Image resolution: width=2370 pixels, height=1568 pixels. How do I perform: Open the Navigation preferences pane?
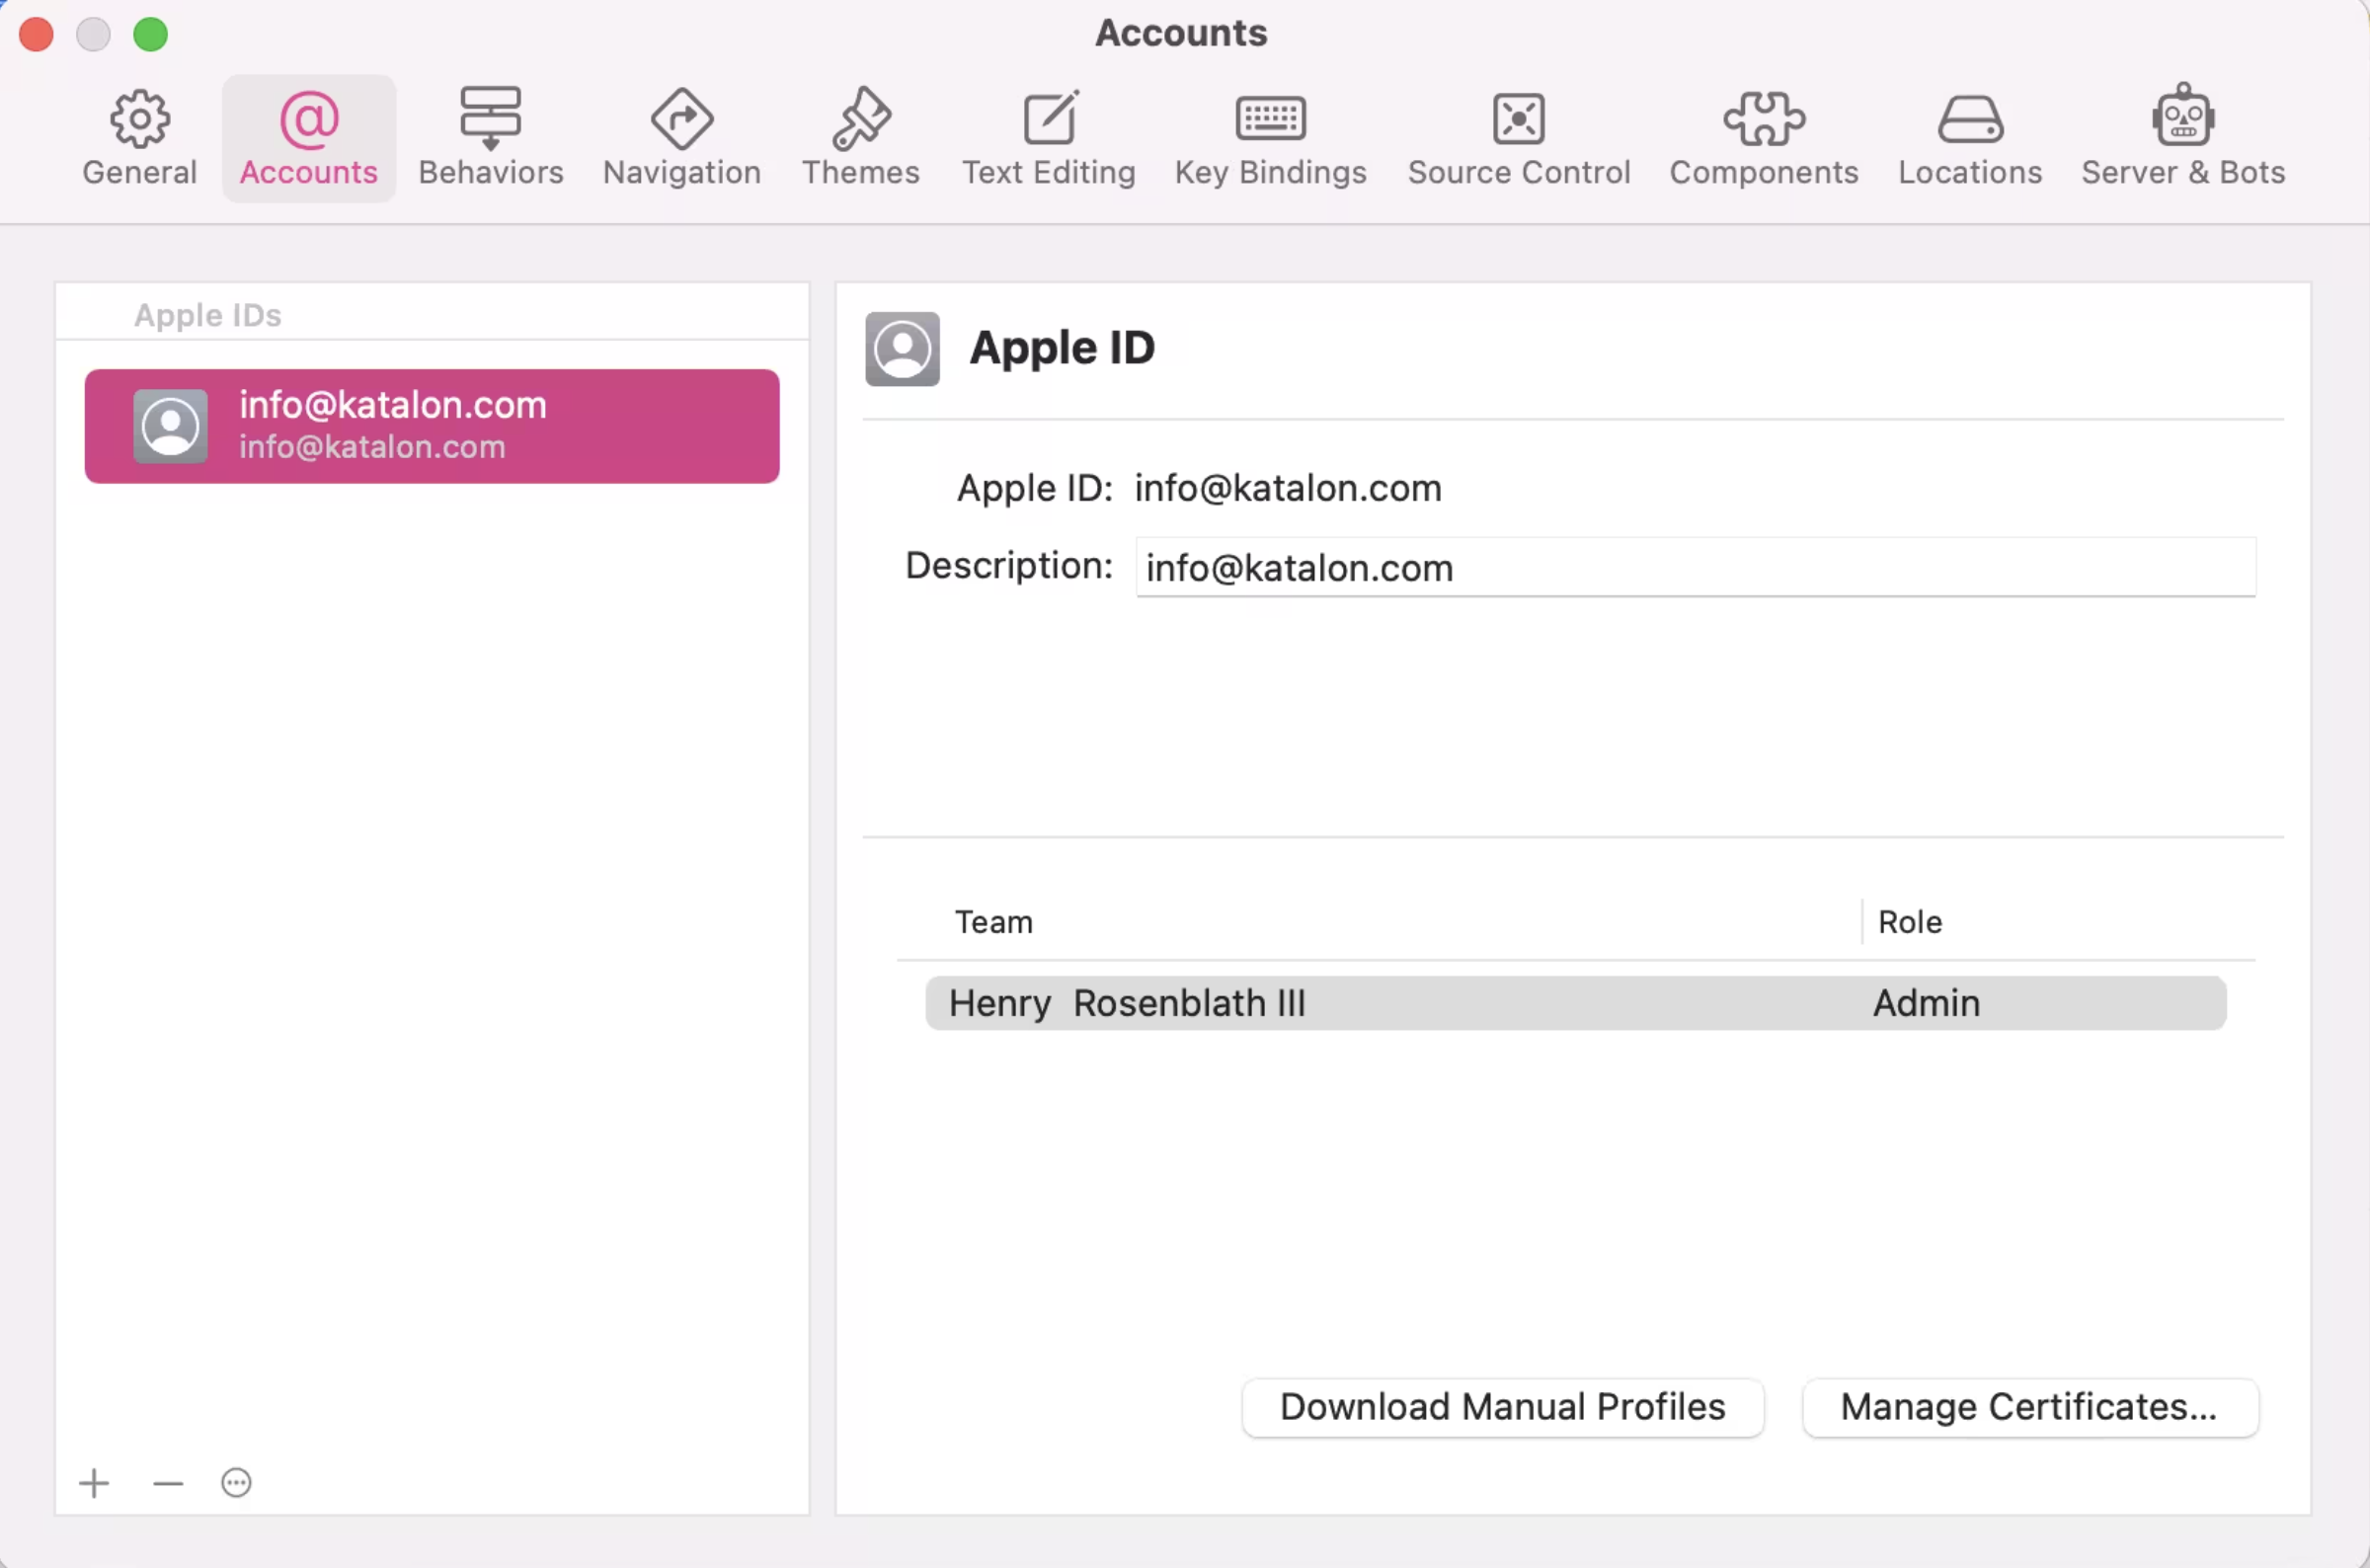(x=681, y=137)
